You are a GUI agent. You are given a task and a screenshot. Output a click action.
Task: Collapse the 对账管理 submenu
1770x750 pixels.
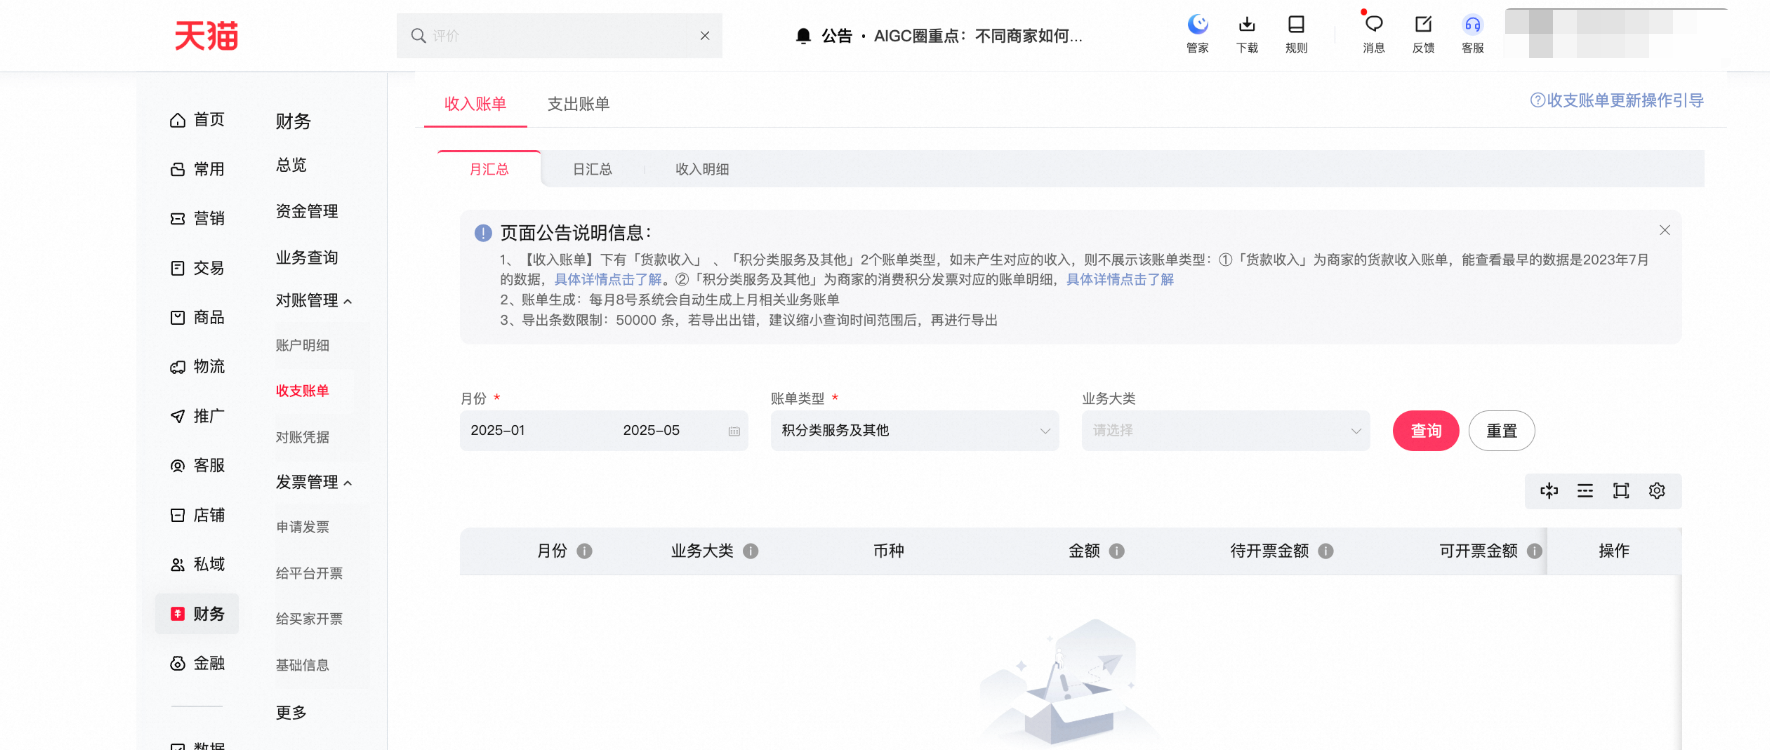coord(314,300)
